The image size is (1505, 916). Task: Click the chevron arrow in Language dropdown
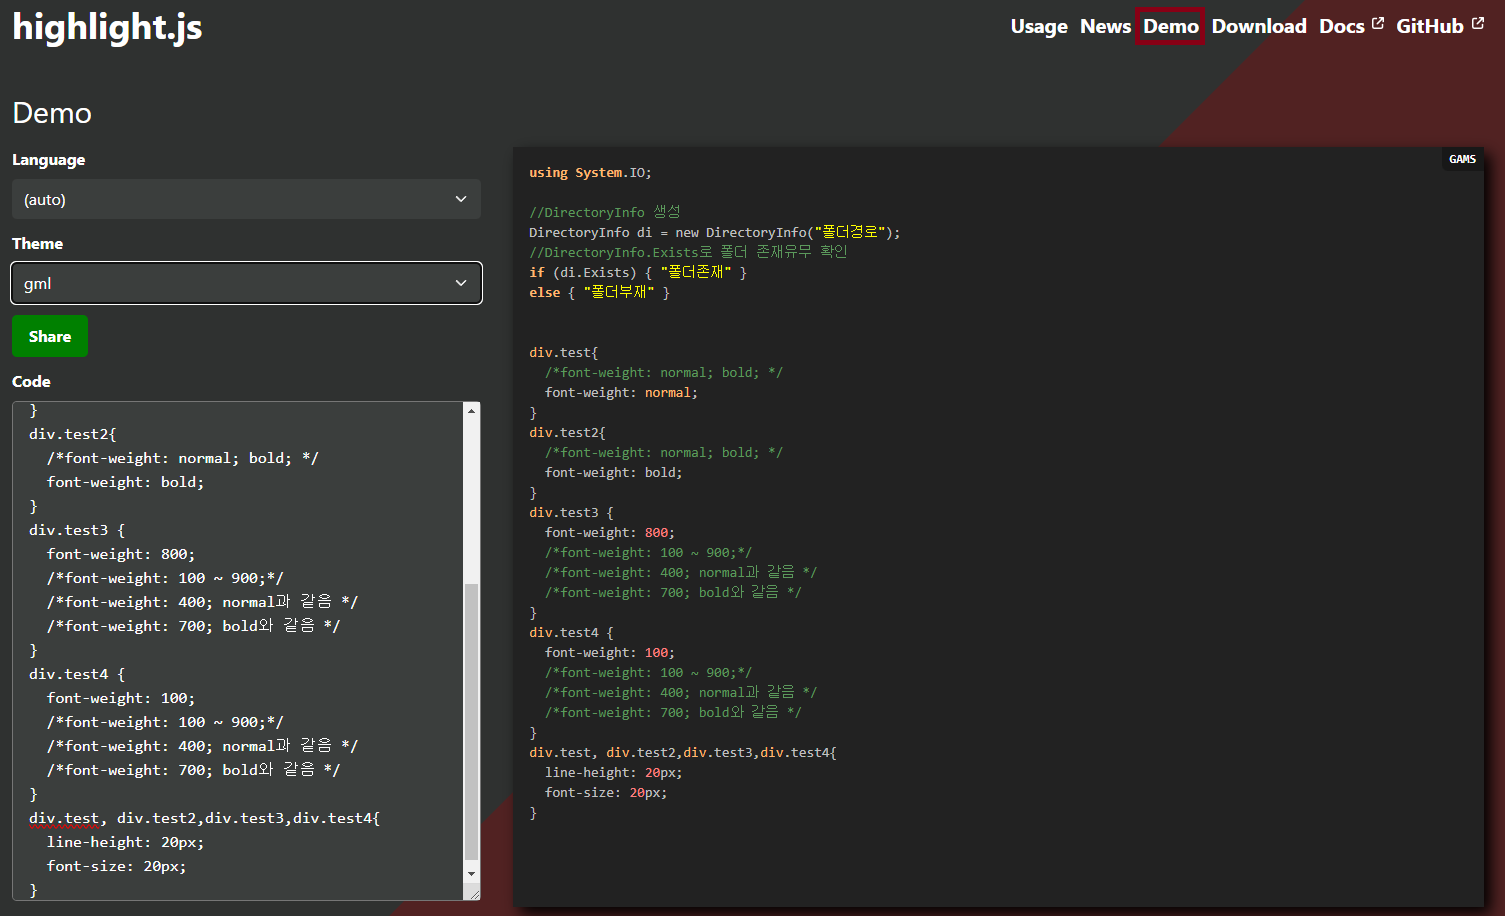click(461, 199)
